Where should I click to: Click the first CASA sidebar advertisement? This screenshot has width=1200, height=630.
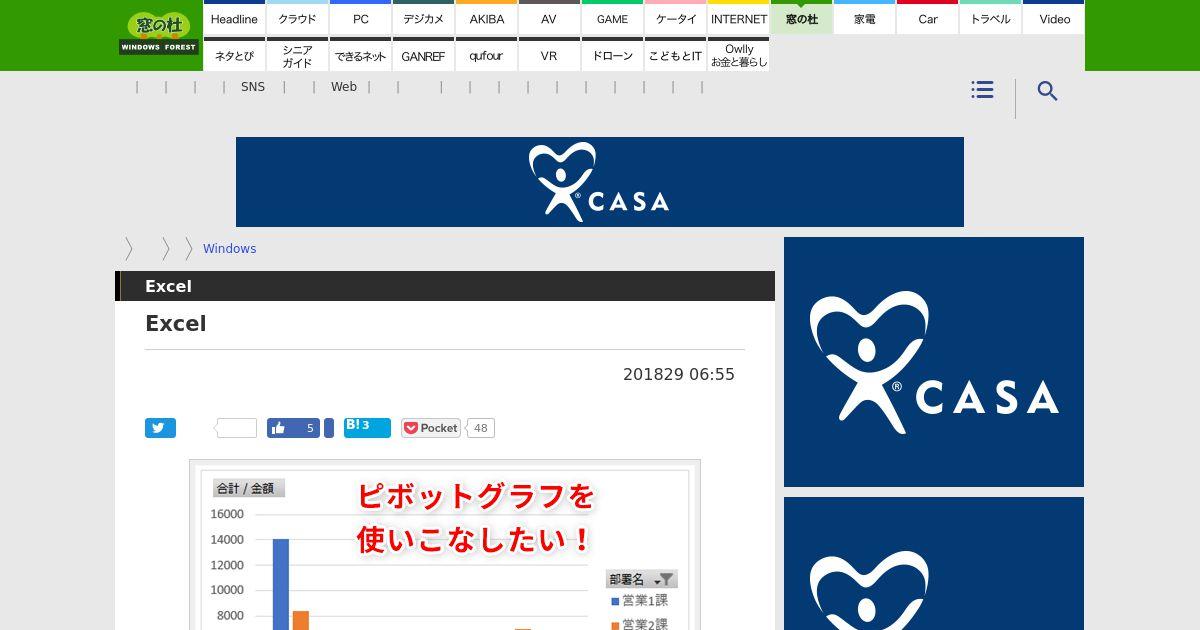pyautogui.click(x=934, y=362)
